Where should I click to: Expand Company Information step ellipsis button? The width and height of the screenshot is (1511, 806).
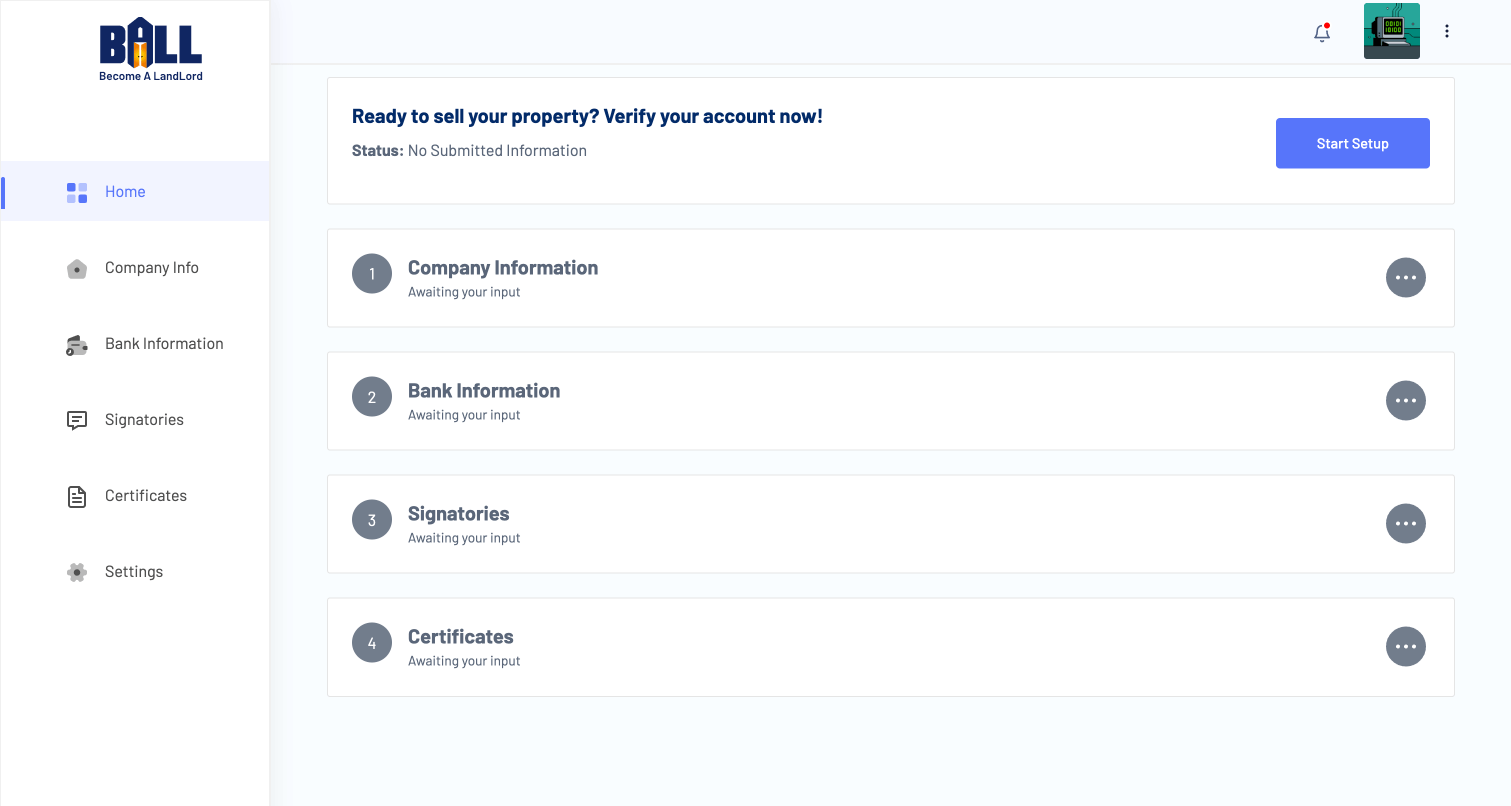pyautogui.click(x=1405, y=278)
